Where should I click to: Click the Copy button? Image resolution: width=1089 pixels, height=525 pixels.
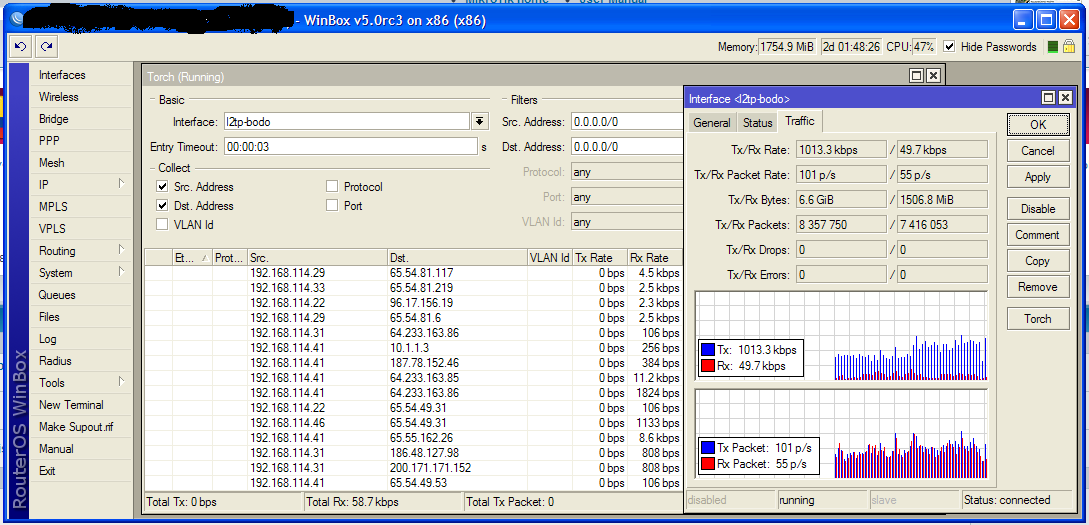click(1038, 261)
